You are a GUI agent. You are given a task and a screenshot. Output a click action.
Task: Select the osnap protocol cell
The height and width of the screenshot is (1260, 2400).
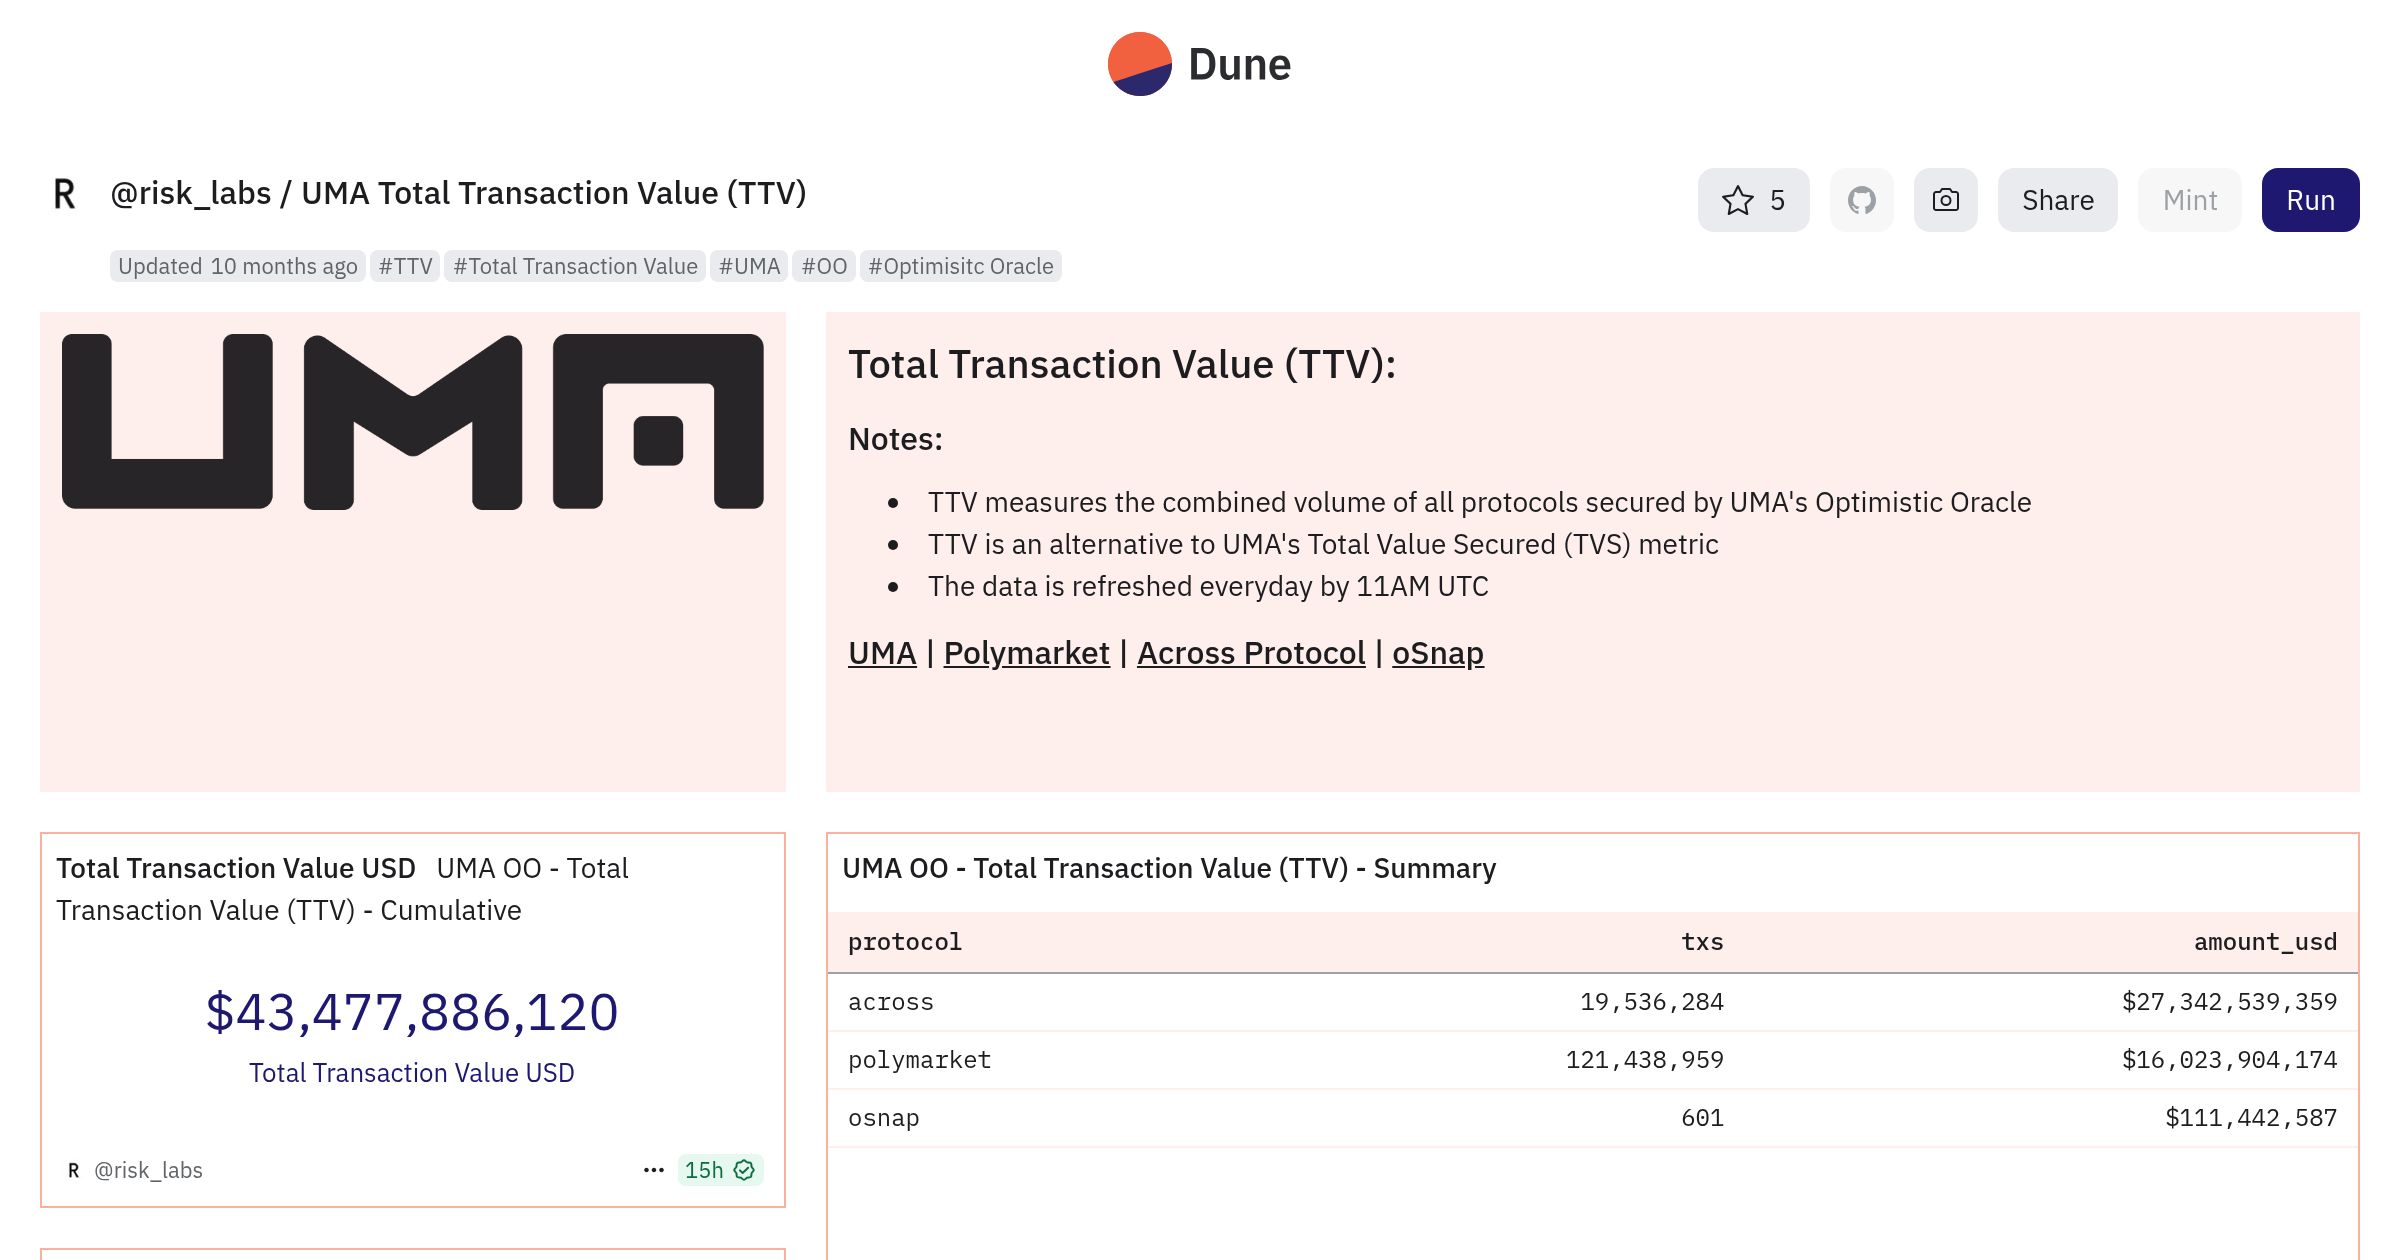pos(884,1118)
